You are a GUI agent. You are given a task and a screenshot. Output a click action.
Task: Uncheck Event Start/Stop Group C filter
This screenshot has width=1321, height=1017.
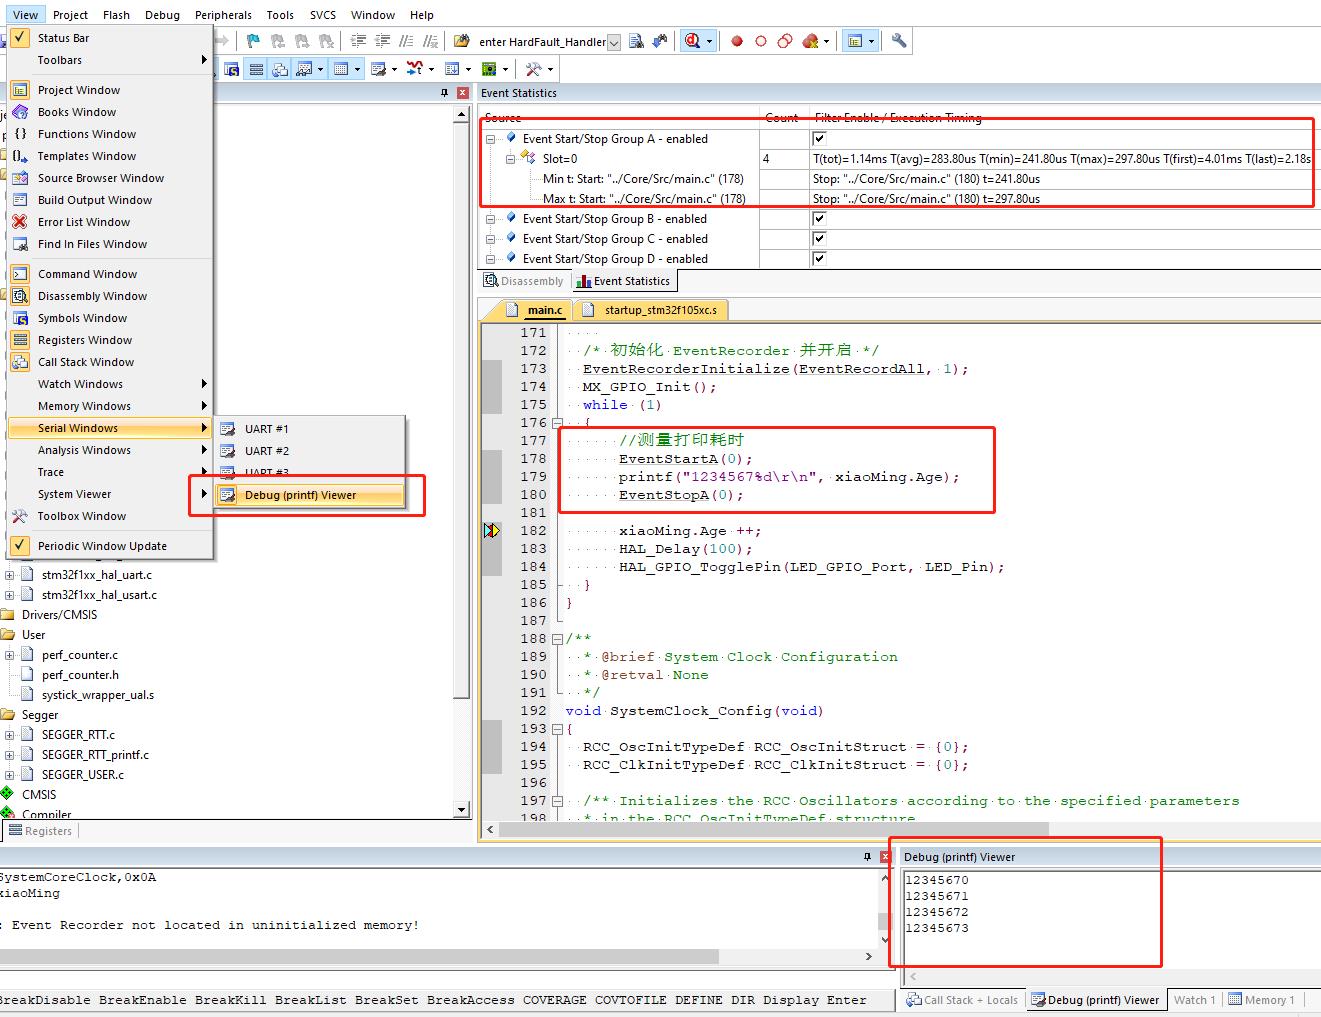click(x=819, y=239)
